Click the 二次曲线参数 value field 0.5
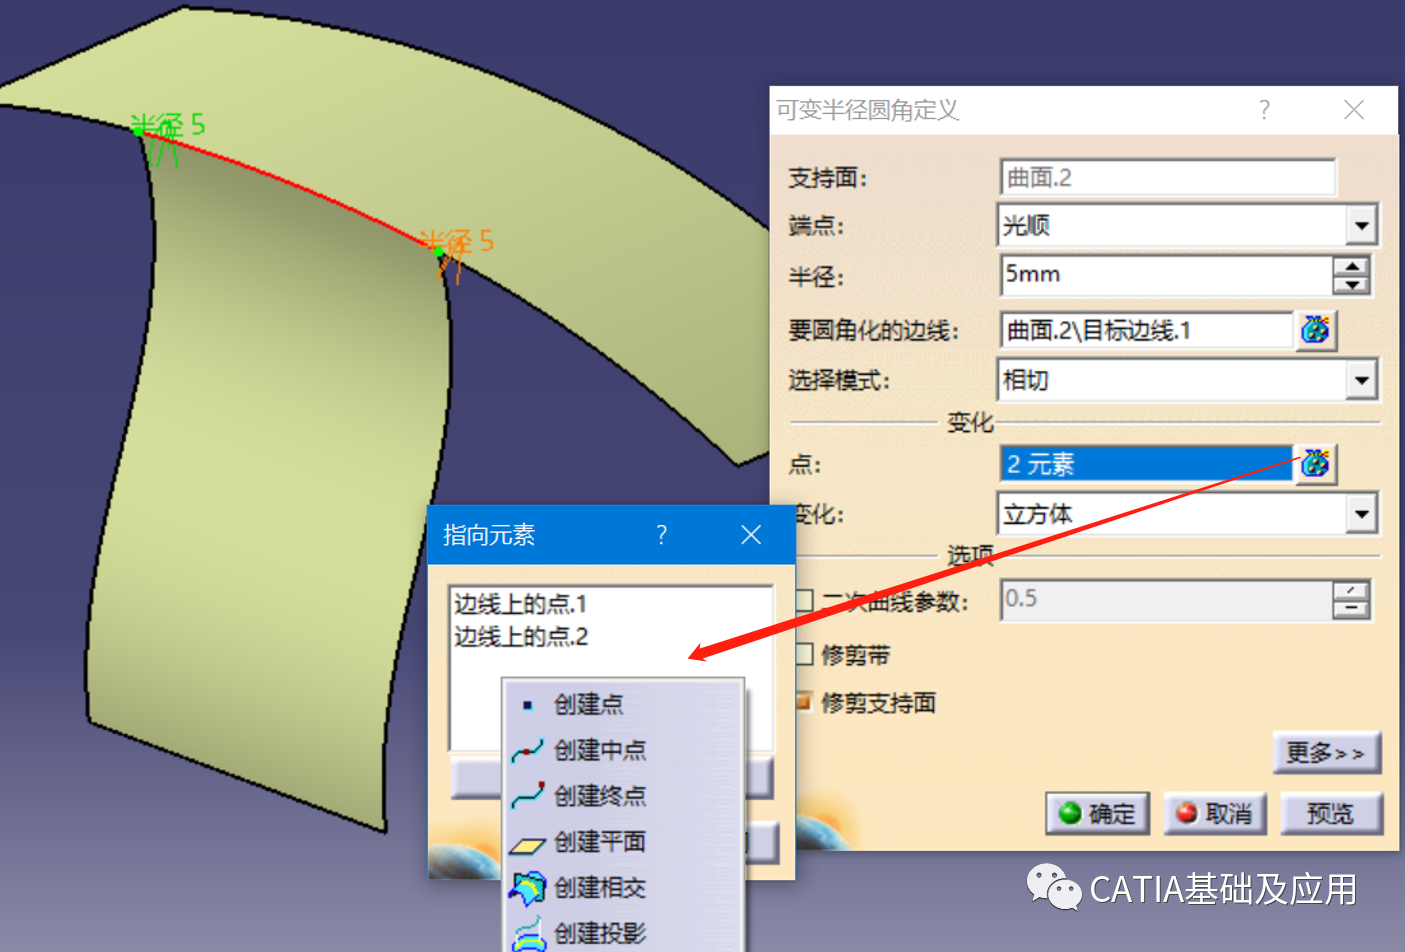 click(x=1167, y=600)
